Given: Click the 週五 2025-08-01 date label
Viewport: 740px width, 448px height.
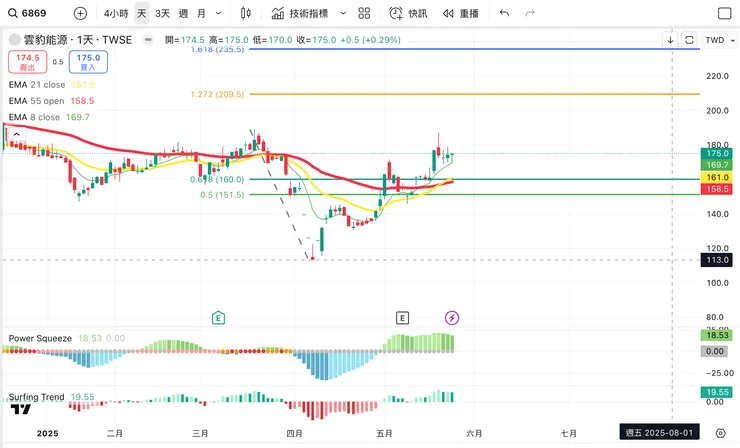Looking at the screenshot, I should 659,433.
